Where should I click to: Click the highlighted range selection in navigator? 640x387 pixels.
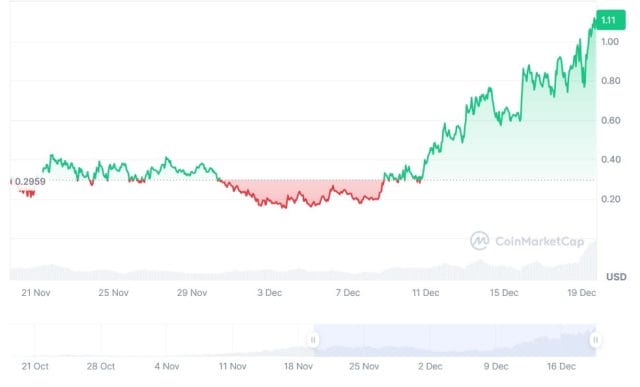pyautogui.click(x=454, y=340)
